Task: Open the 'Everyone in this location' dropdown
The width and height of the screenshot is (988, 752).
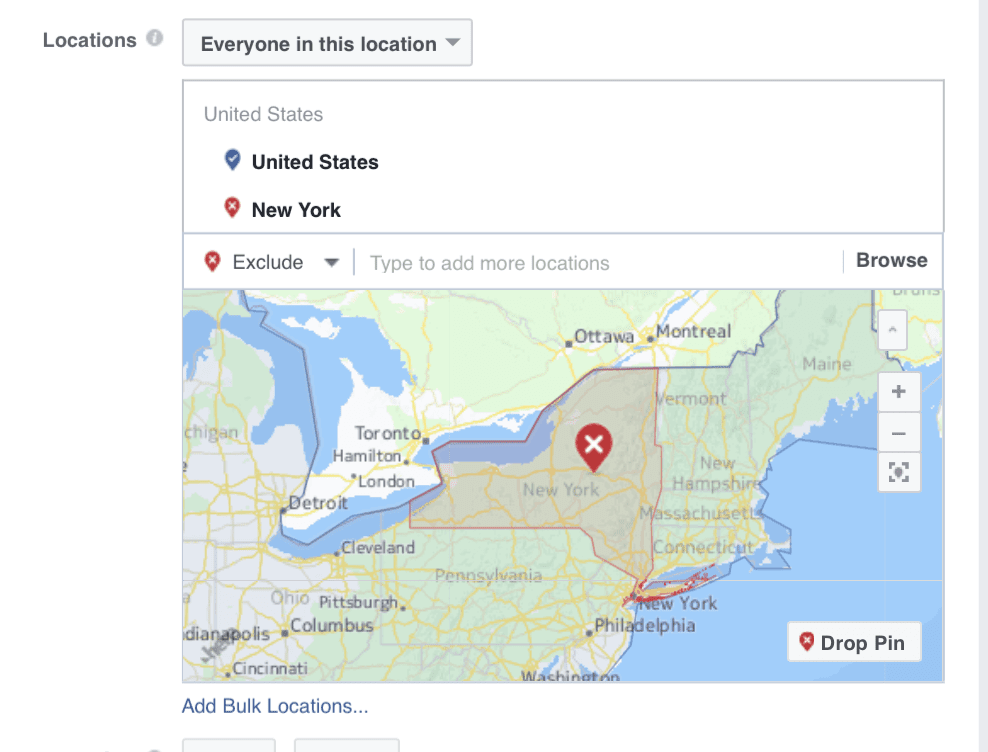Action: coord(327,43)
